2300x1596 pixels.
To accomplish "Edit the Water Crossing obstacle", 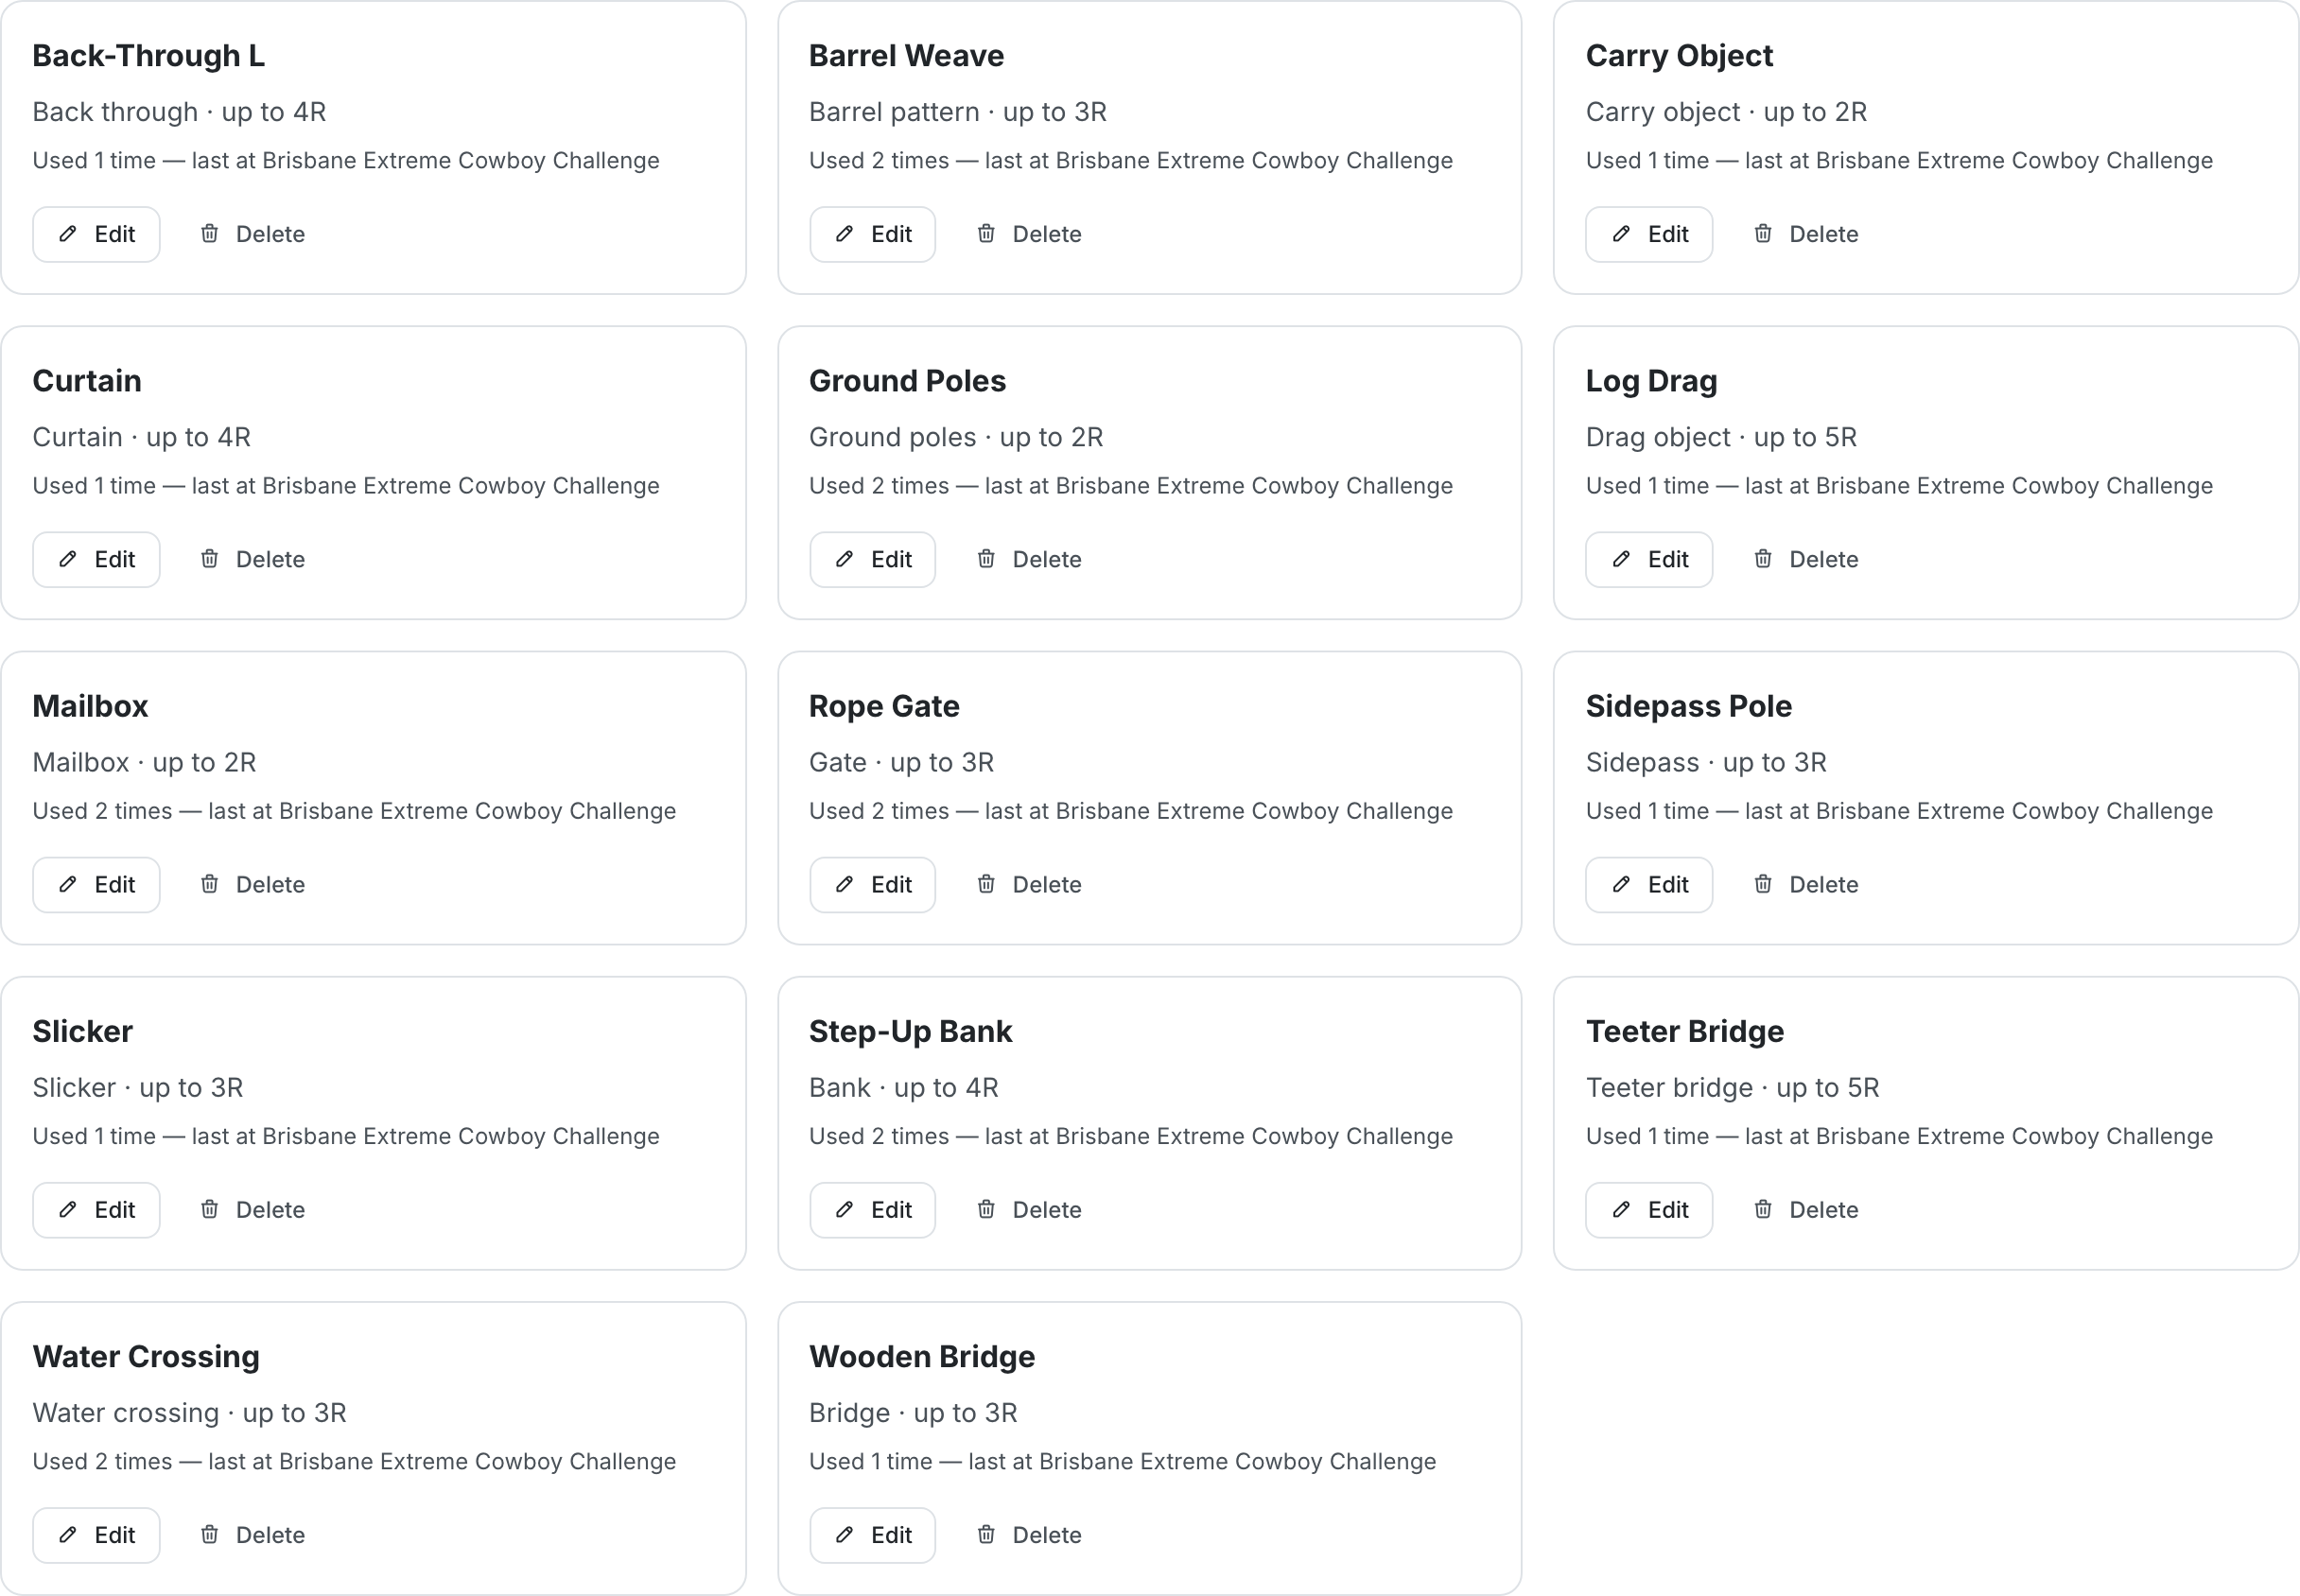I will coord(96,1535).
